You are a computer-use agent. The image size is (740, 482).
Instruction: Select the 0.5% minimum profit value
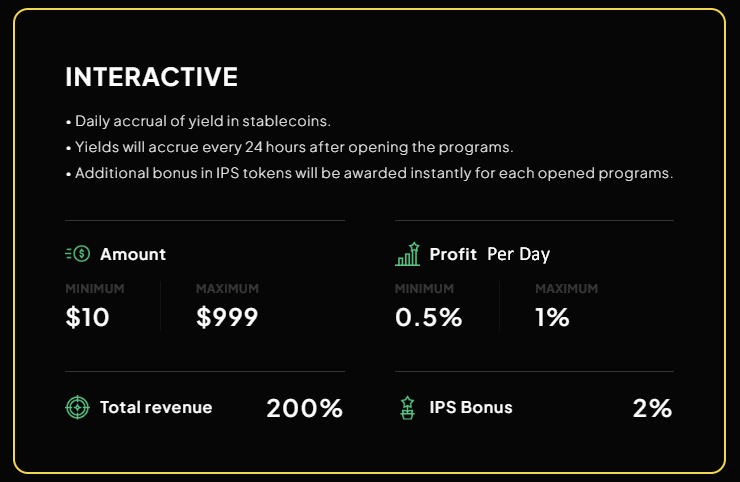pos(429,318)
